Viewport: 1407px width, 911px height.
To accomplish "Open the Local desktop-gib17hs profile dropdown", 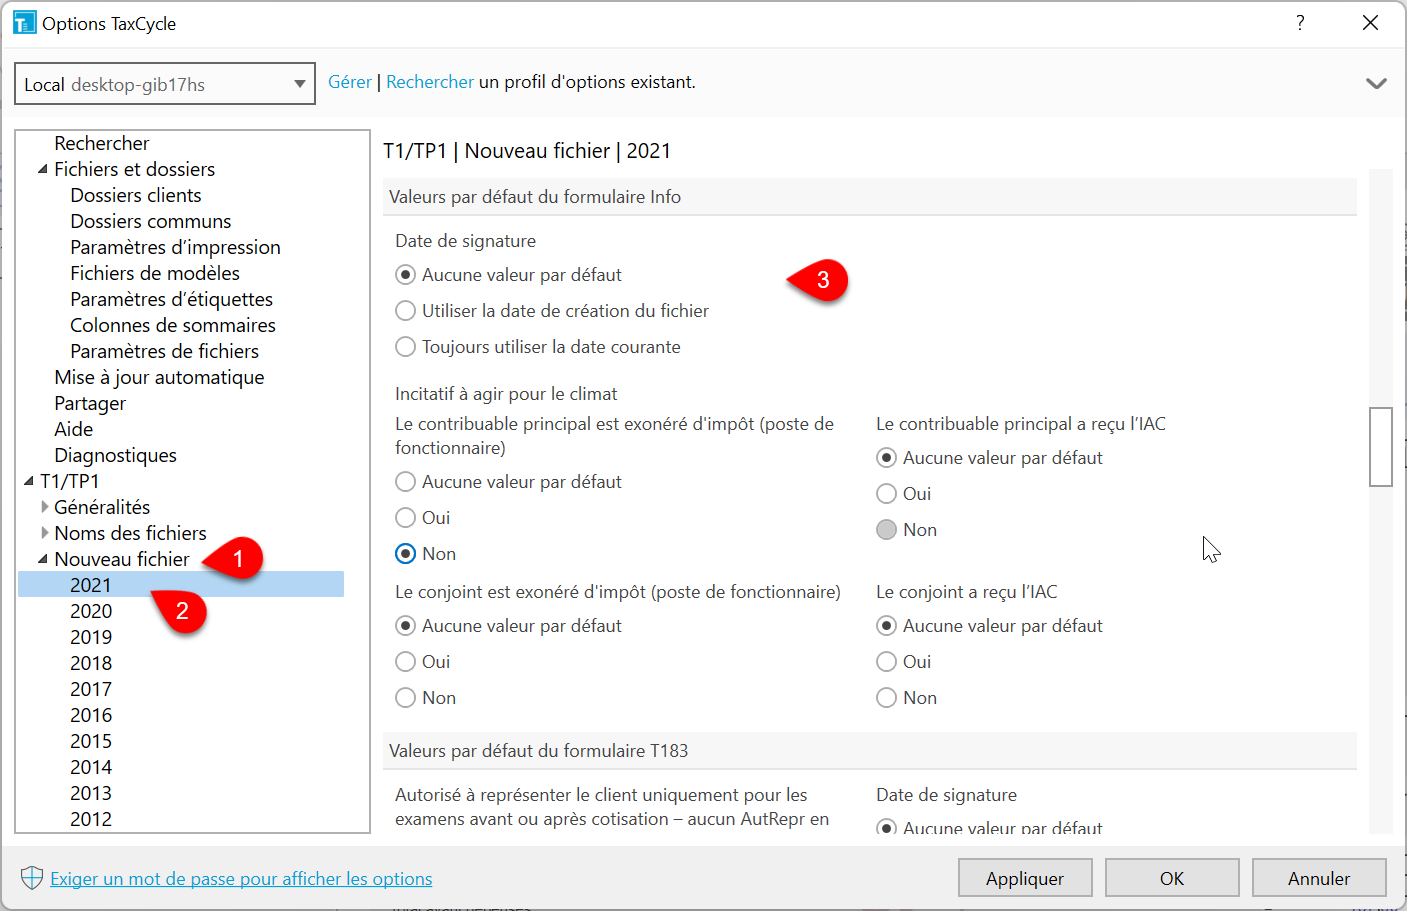I will pos(165,84).
